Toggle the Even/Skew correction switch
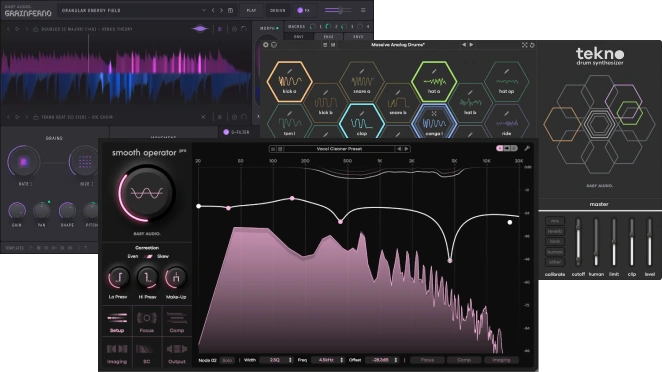The image size is (662, 372). [148, 256]
